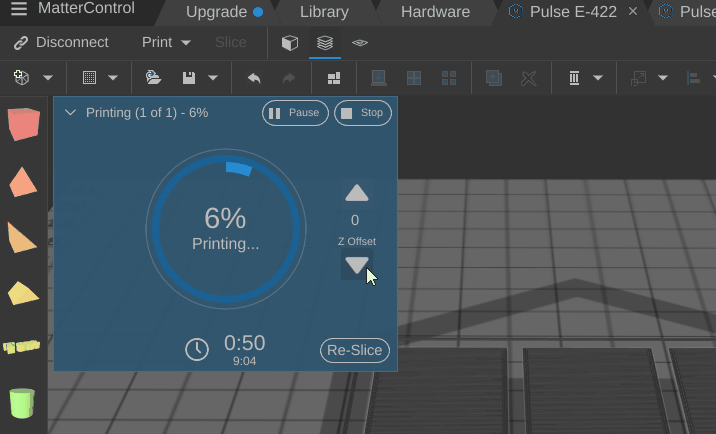This screenshot has width=716, height=434.
Task: Click the Z Offset label
Action: pos(357,241)
